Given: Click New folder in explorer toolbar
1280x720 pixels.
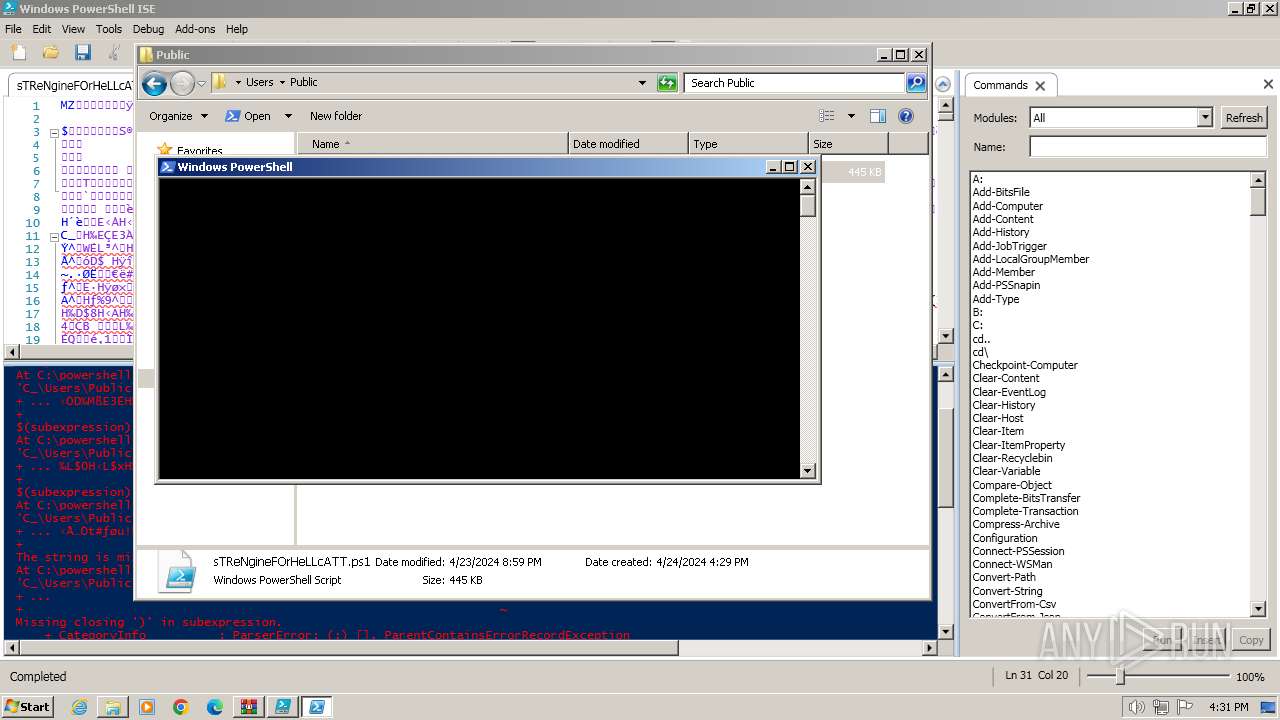Looking at the screenshot, I should pos(336,116).
